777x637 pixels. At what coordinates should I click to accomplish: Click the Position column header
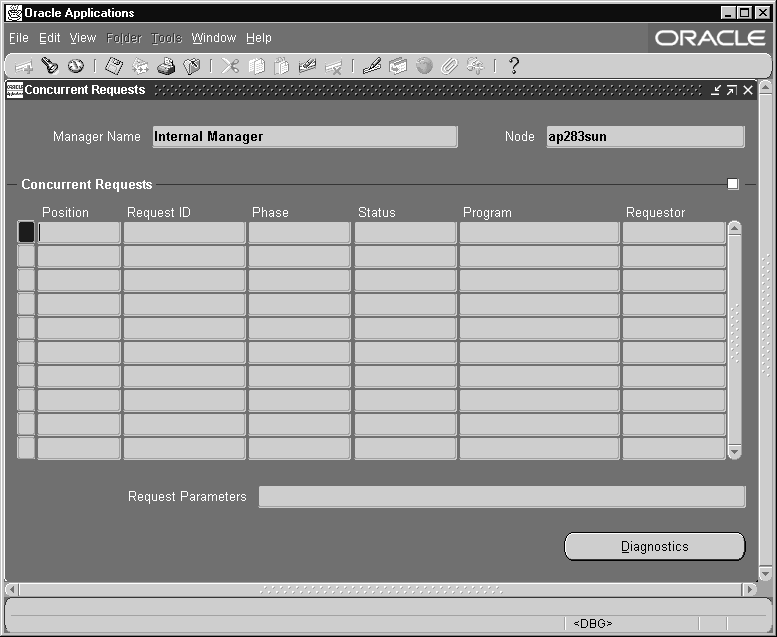tap(65, 213)
